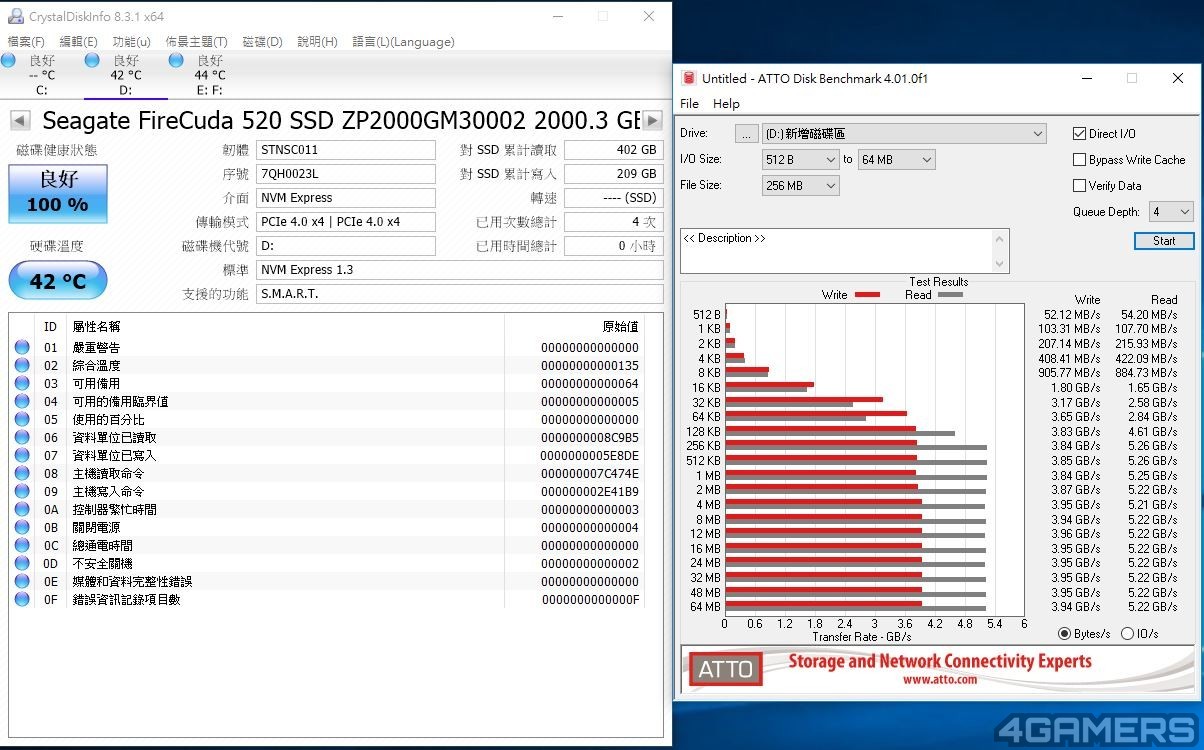Open the 功能(u) menu
This screenshot has height=750, width=1204.
click(132, 42)
